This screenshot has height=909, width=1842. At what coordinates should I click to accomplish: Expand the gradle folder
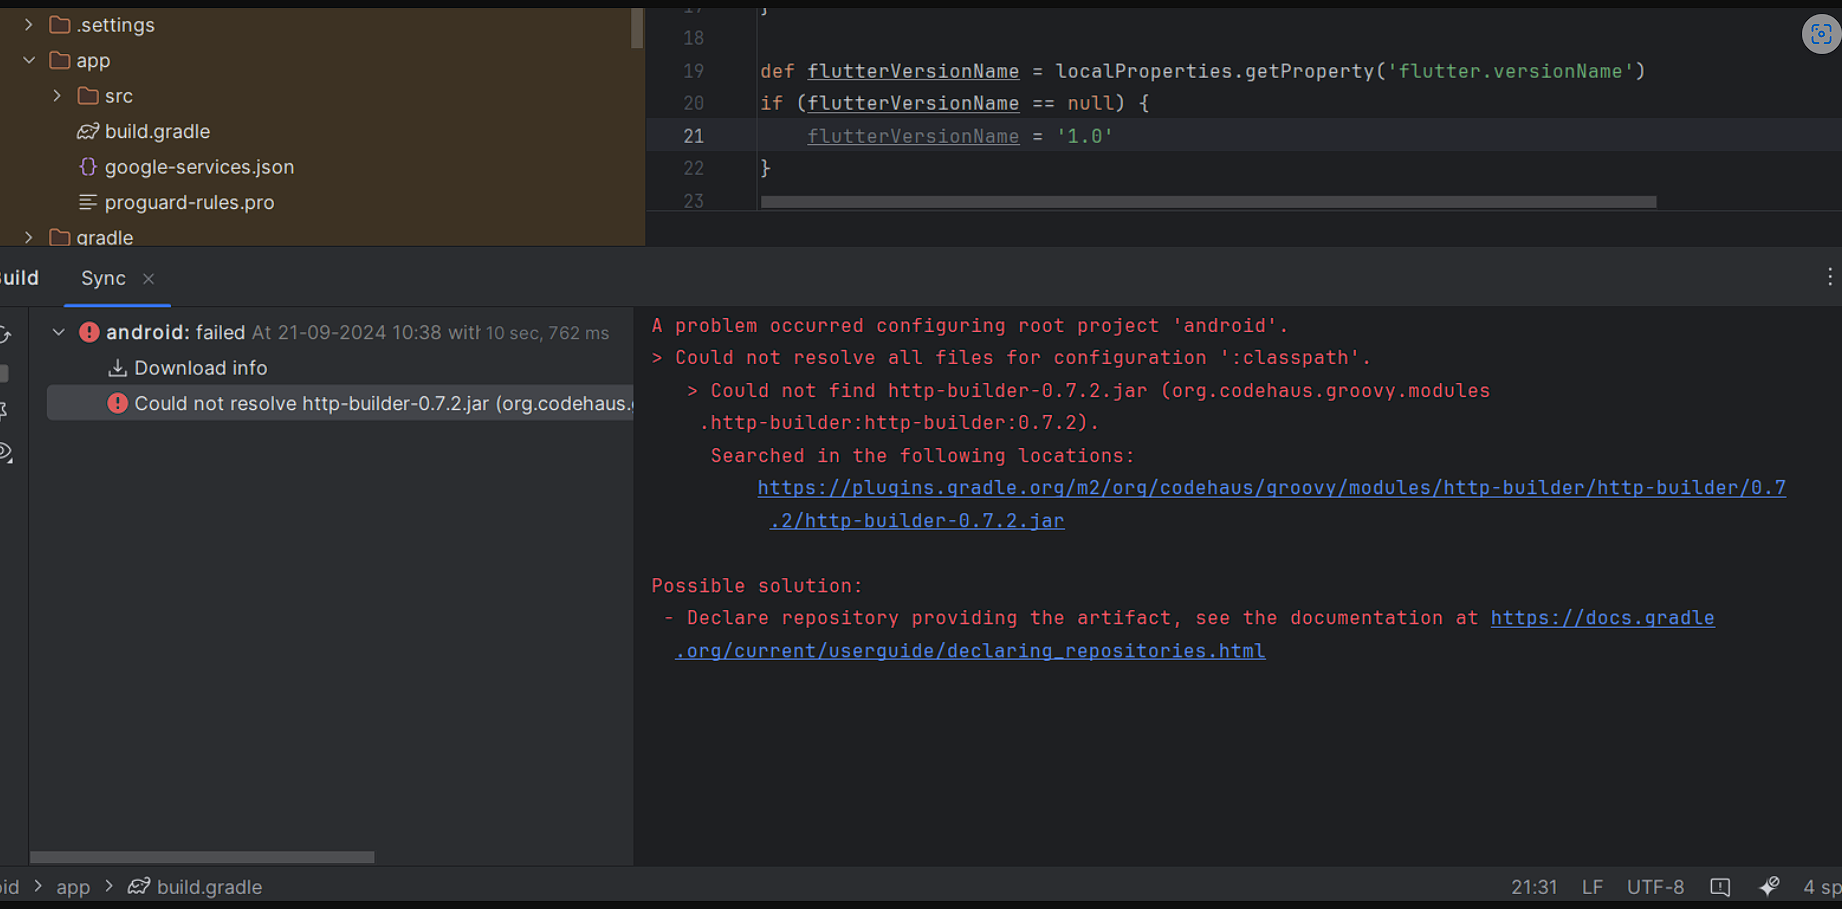(x=29, y=237)
